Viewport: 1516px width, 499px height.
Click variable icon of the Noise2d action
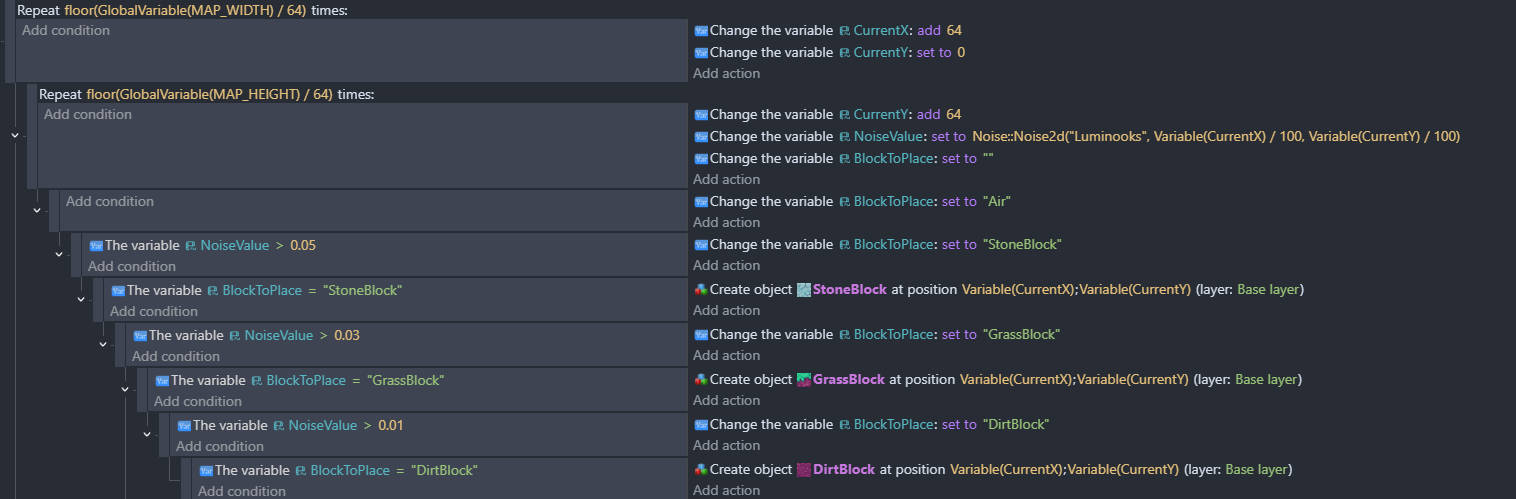tap(700, 137)
